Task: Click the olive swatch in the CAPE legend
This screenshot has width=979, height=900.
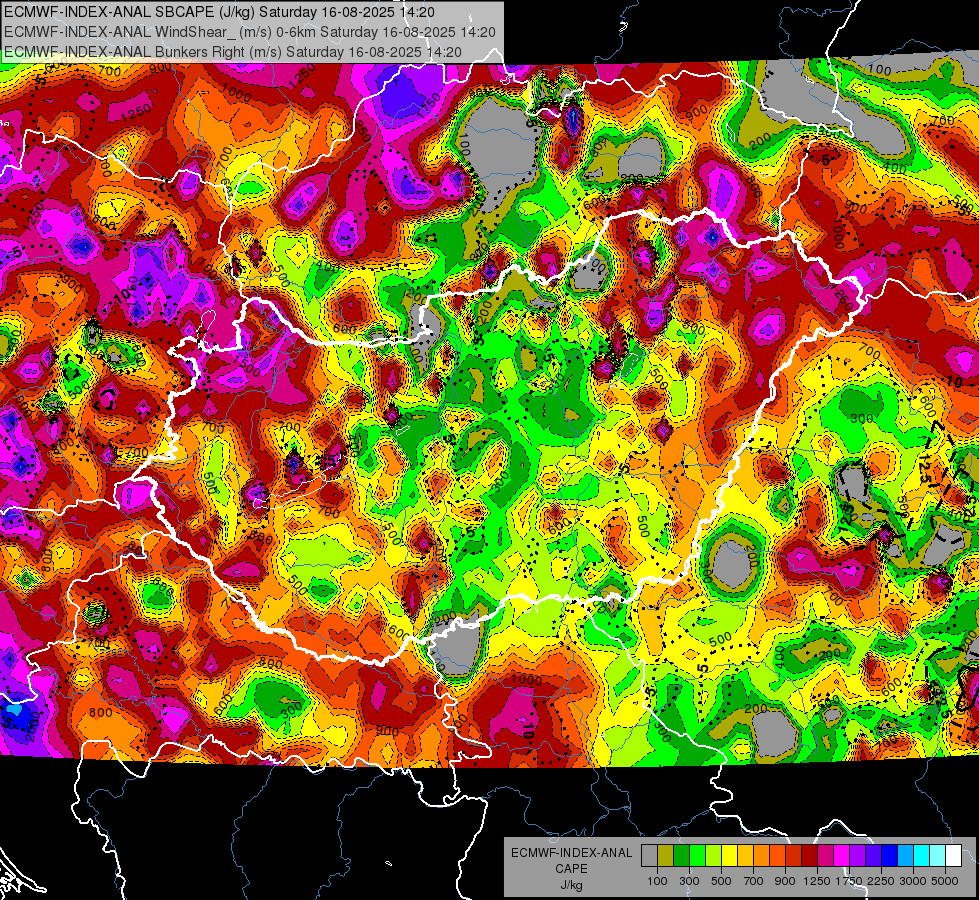Action: click(x=666, y=856)
